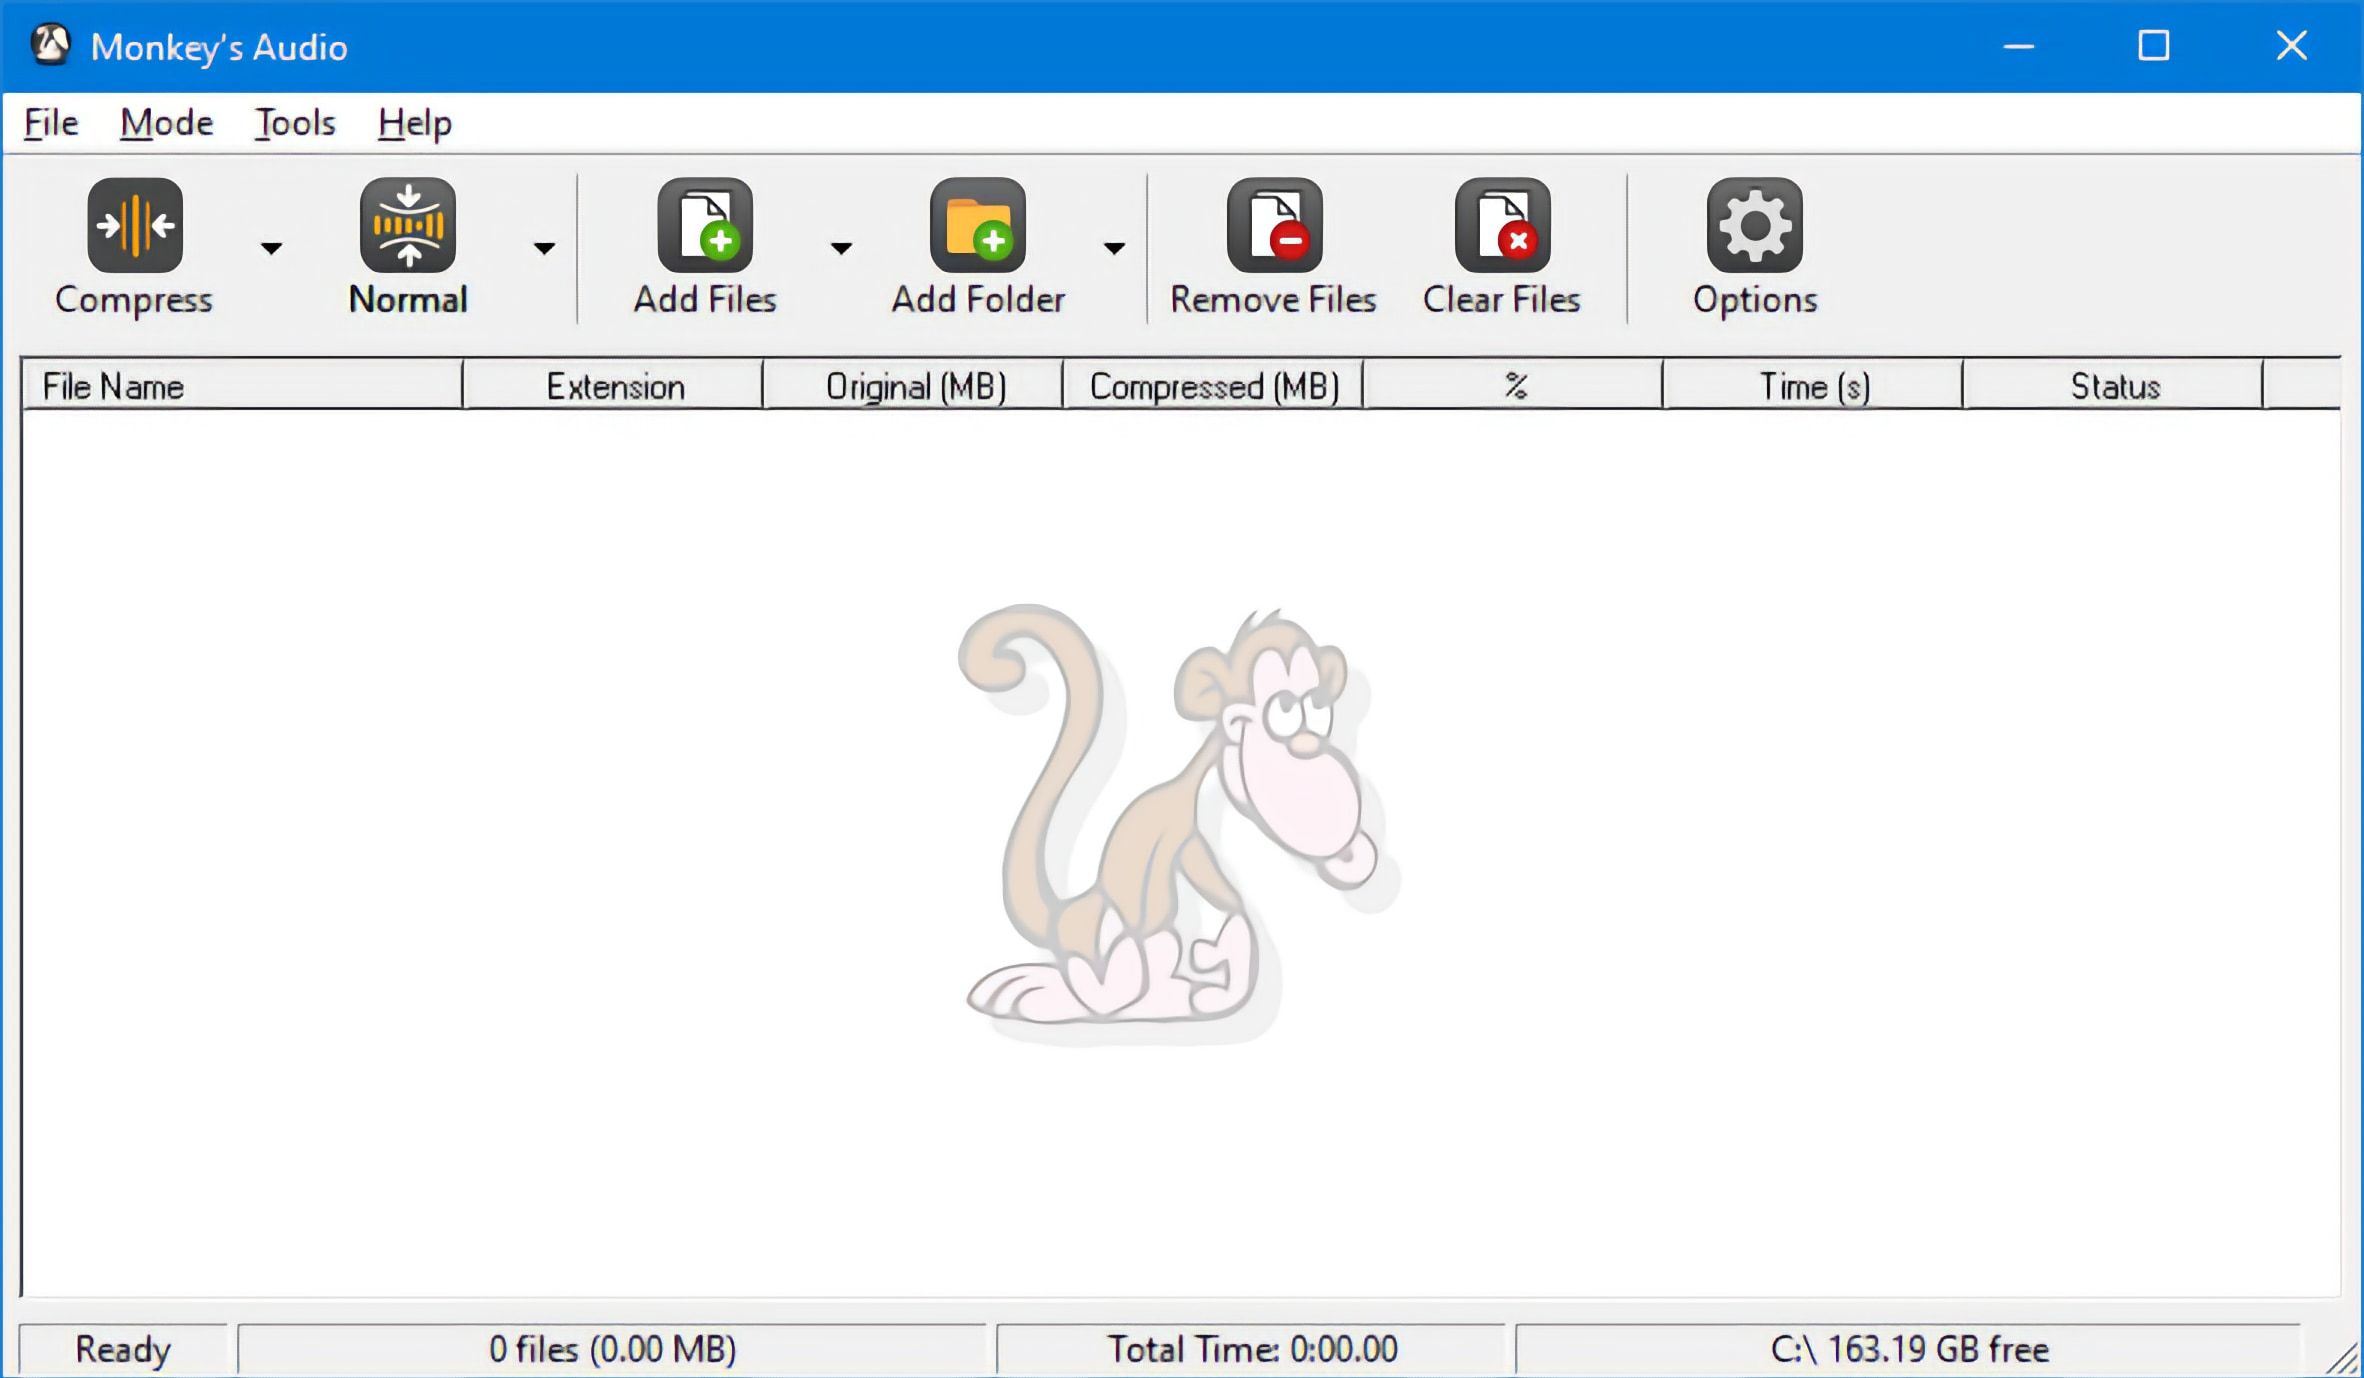Open the File menu

(49, 122)
